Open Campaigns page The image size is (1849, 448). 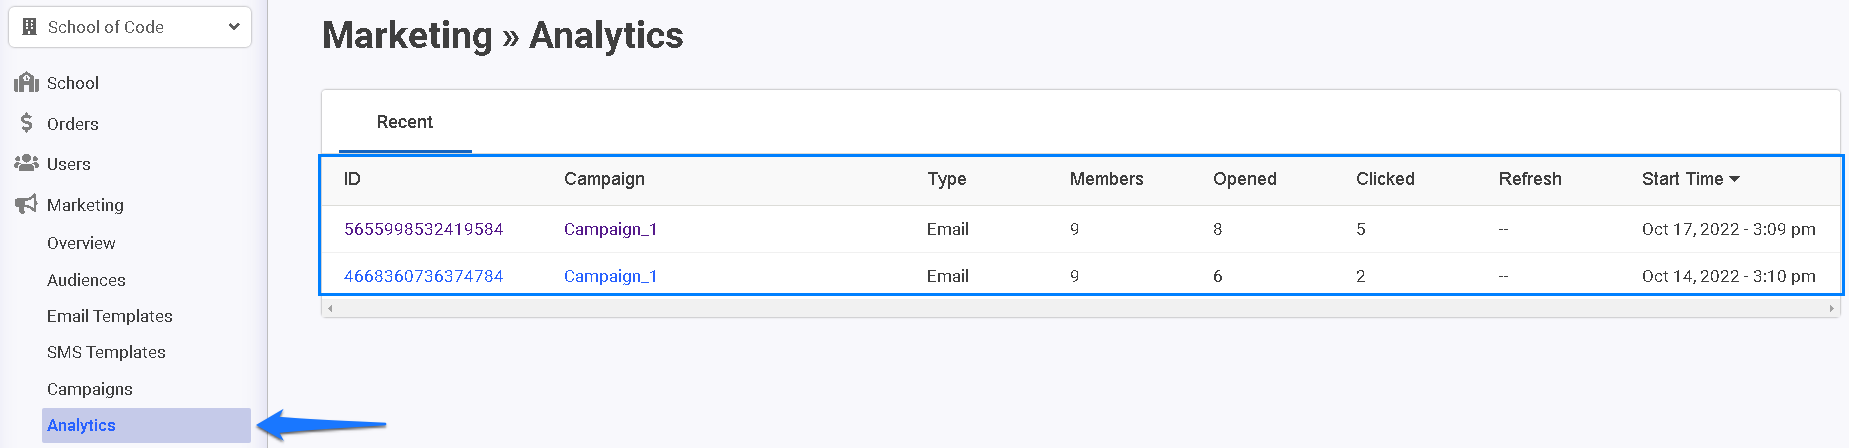click(x=90, y=389)
